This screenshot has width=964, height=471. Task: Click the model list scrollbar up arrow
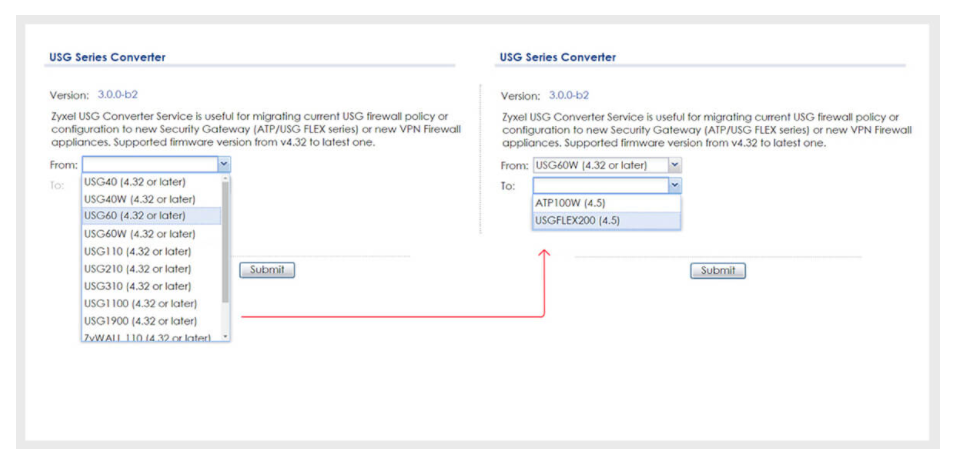(225, 179)
